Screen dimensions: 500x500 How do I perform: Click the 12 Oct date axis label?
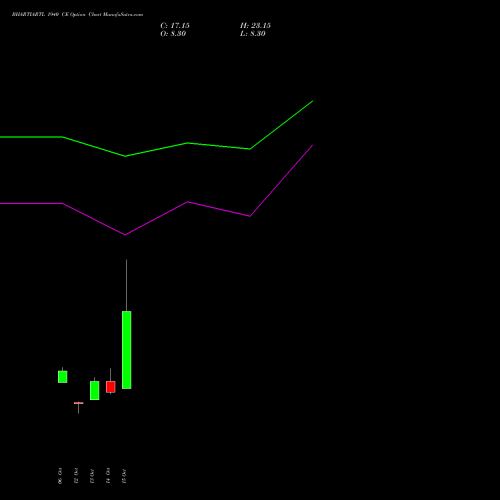[76, 476]
